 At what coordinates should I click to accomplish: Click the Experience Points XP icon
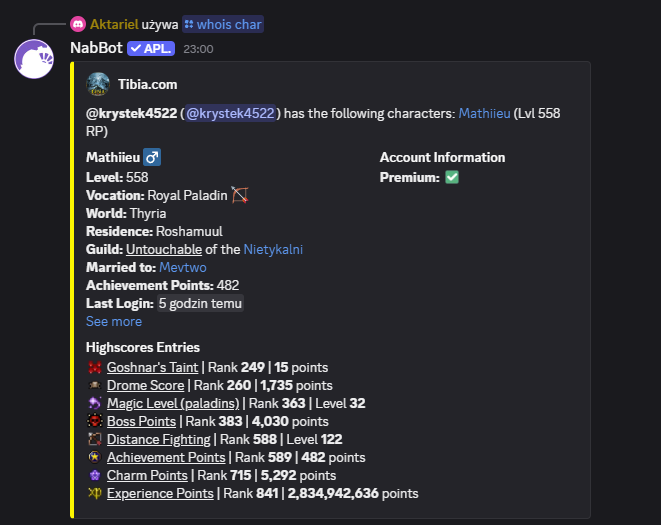click(95, 493)
